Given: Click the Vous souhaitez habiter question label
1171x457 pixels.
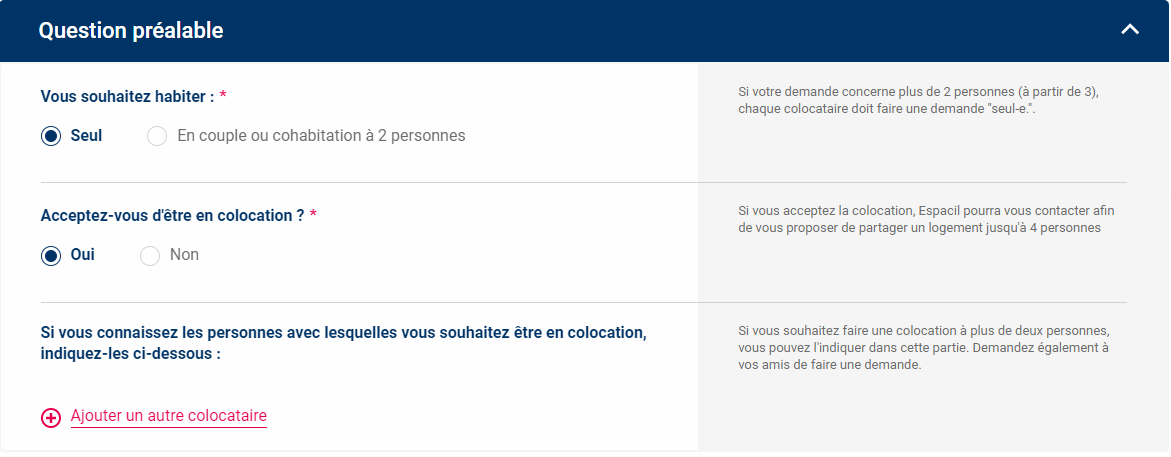Looking at the screenshot, I should click(x=128, y=96).
